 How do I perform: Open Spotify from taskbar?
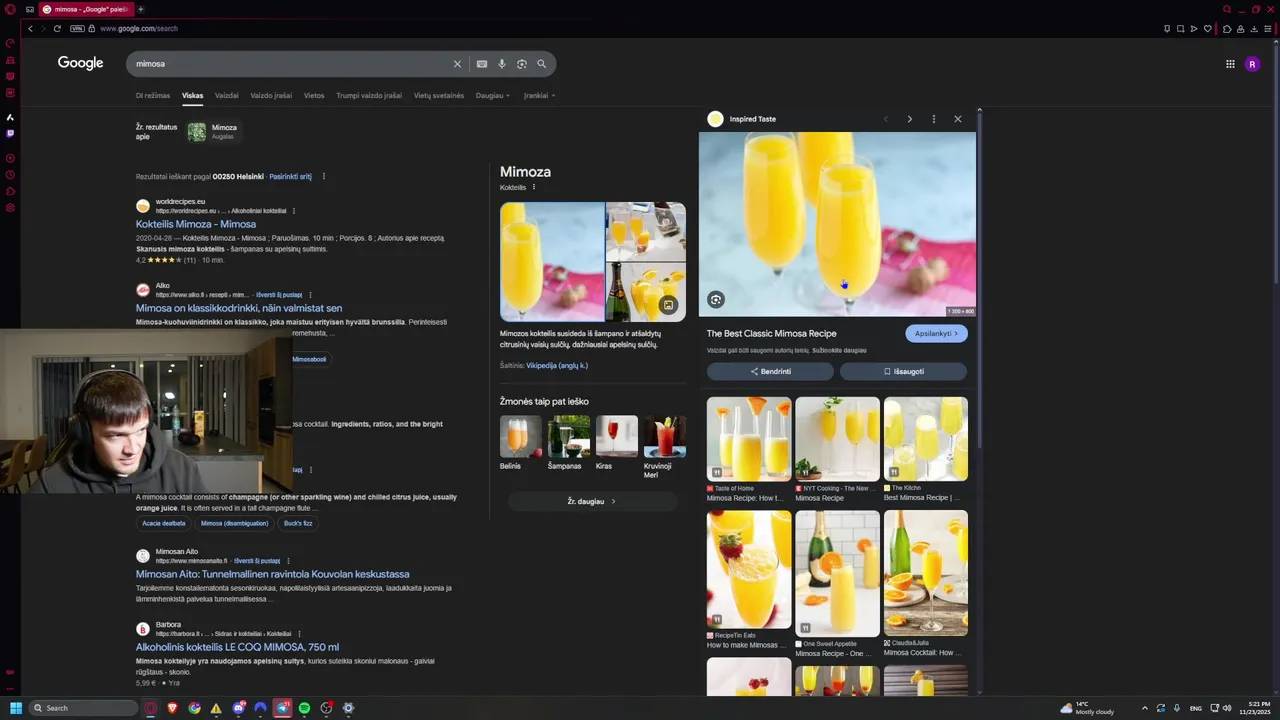[x=305, y=708]
